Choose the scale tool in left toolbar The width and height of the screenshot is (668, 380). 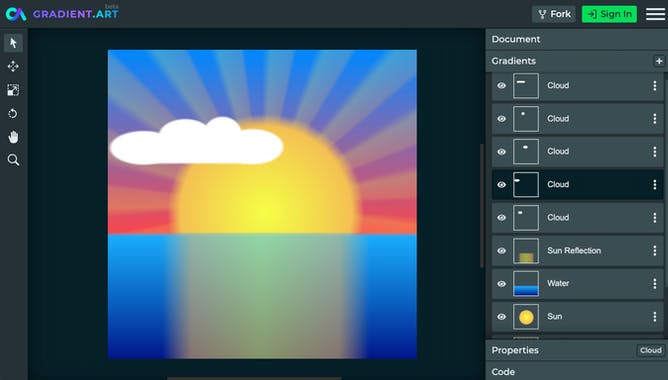point(13,90)
